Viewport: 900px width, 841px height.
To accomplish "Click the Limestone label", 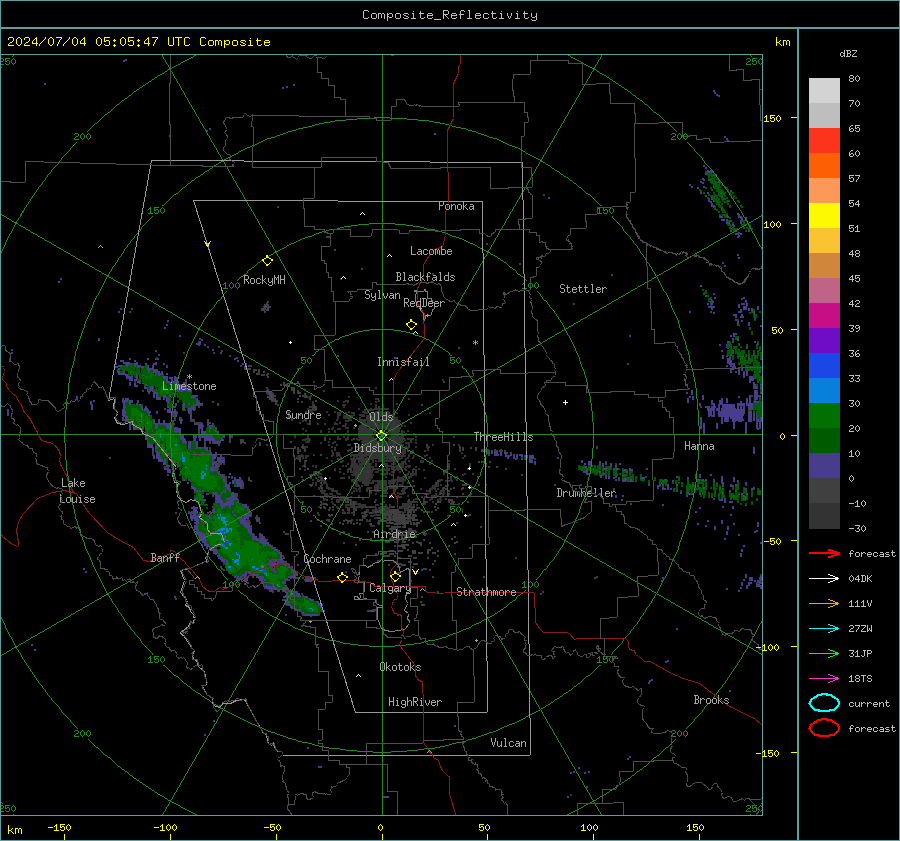I will click(189, 386).
